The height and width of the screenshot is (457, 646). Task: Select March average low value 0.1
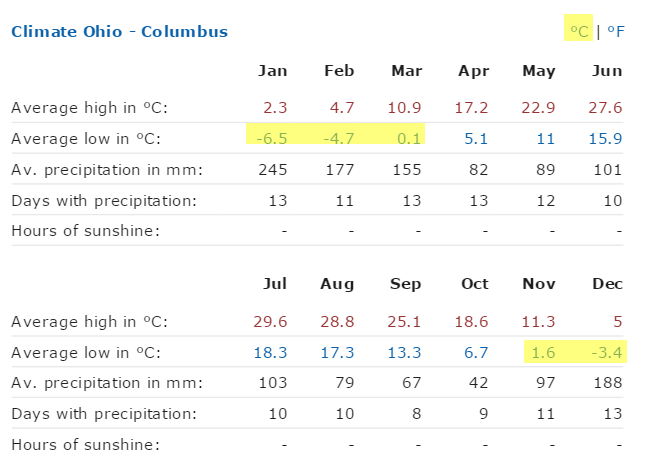point(408,138)
